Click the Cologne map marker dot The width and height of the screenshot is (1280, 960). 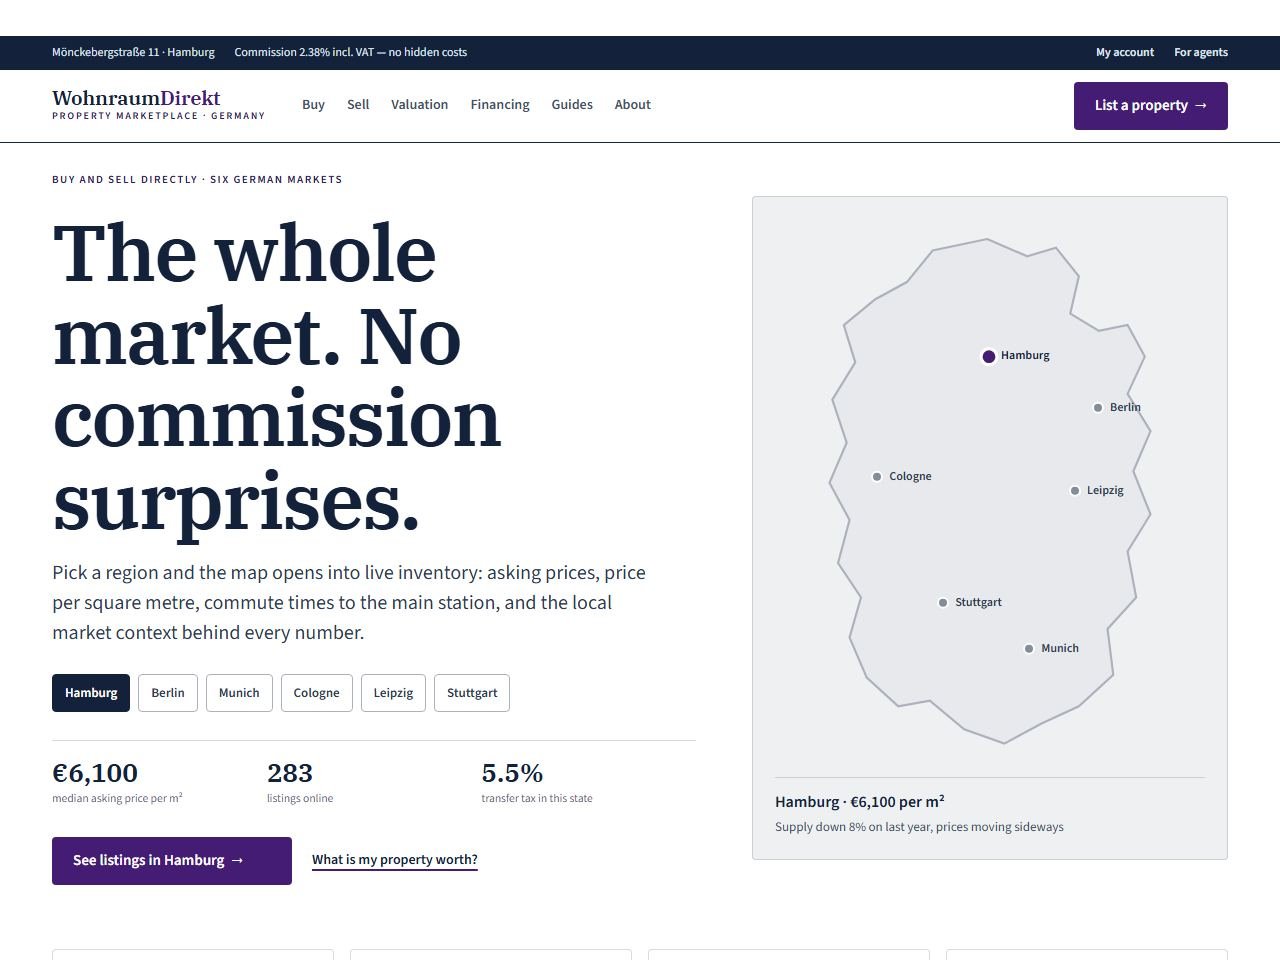coord(877,477)
